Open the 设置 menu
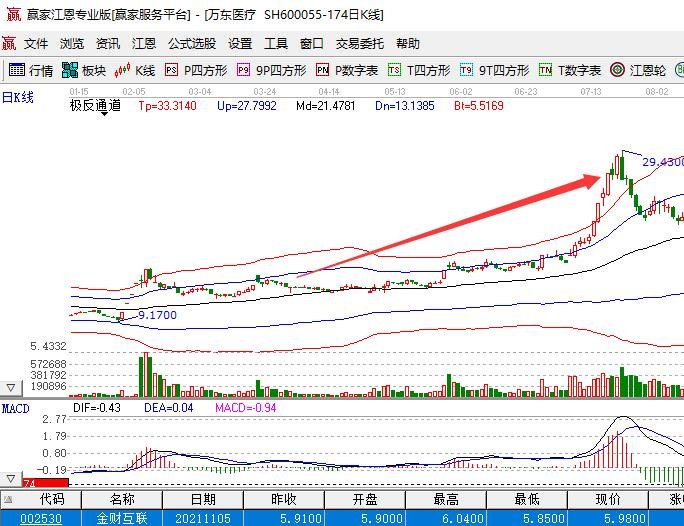The image size is (684, 526). (240, 44)
